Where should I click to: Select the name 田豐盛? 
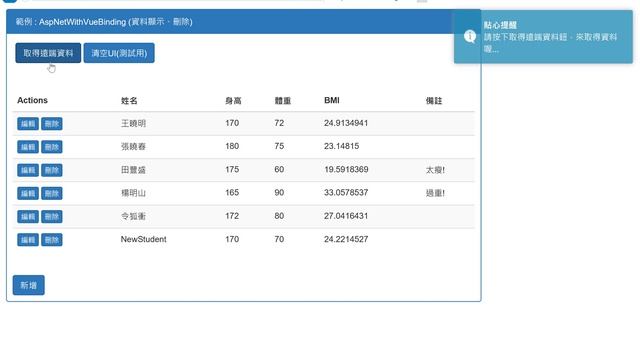click(x=133, y=170)
